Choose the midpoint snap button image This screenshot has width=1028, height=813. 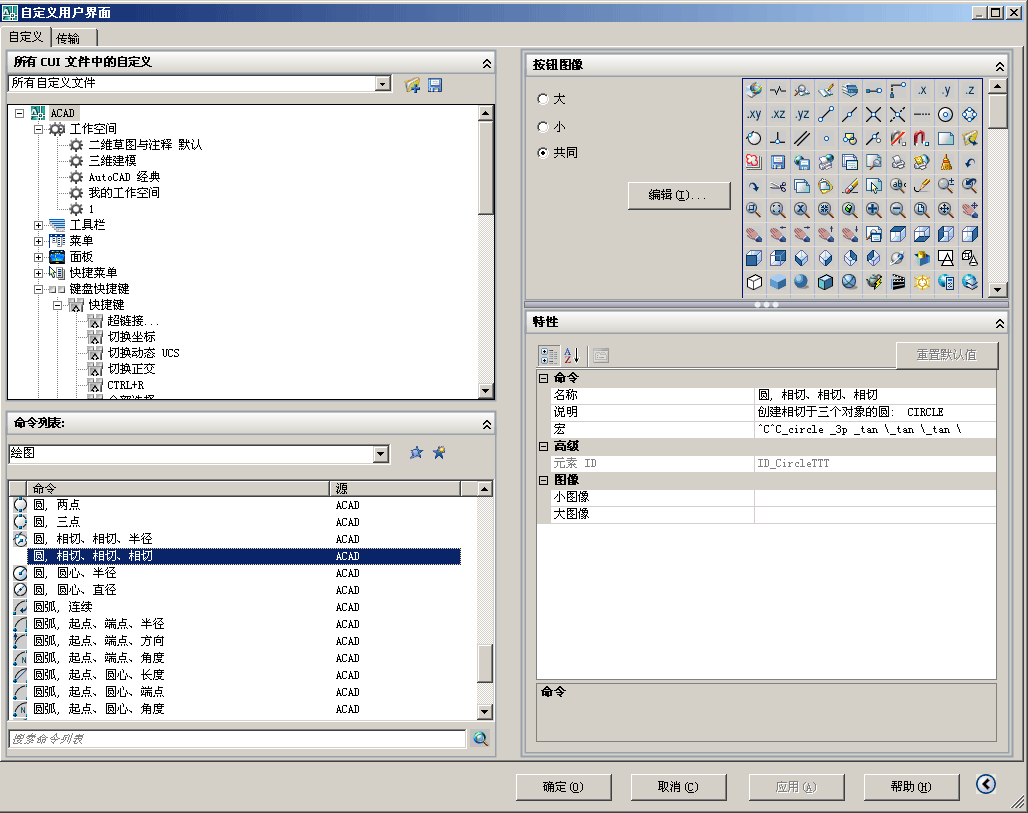[849, 115]
